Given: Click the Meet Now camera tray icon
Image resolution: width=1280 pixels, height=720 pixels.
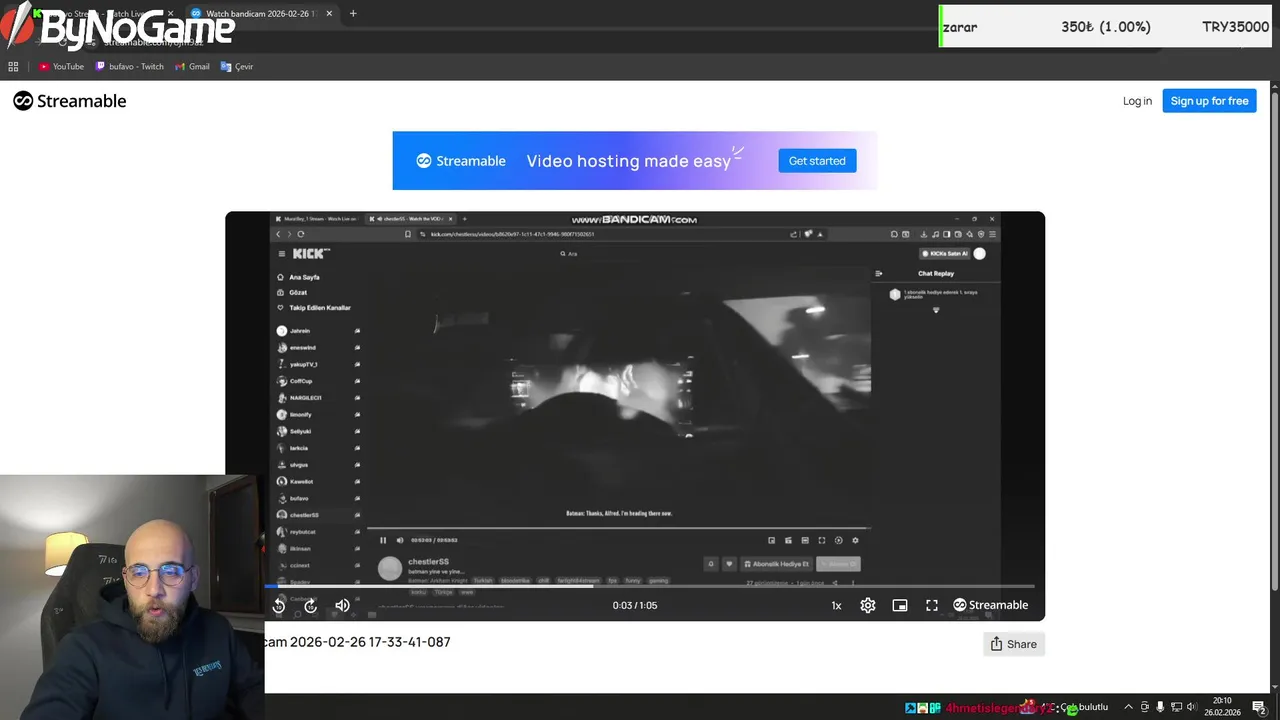Looking at the screenshot, I should (x=1145, y=707).
